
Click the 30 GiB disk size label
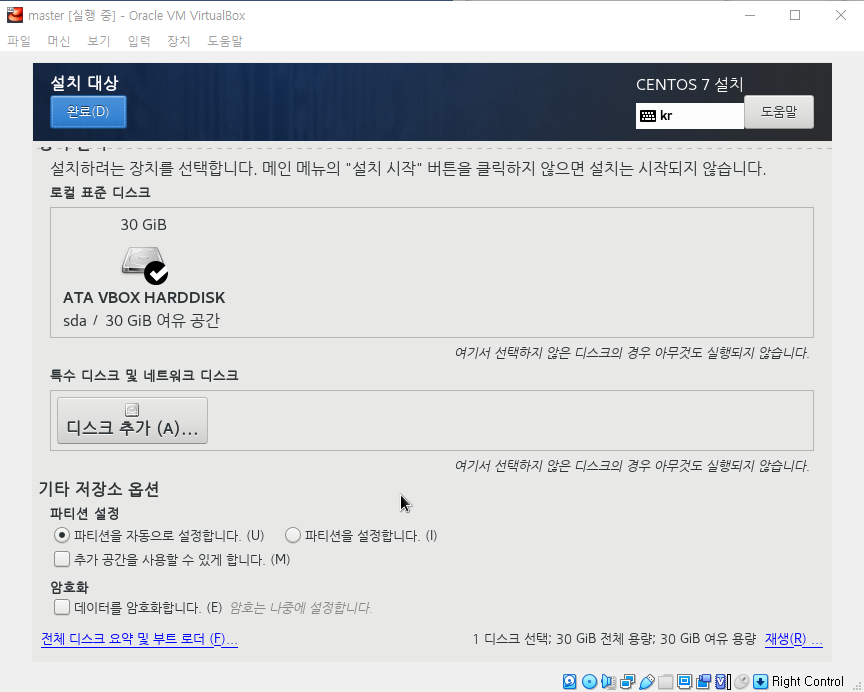point(143,225)
